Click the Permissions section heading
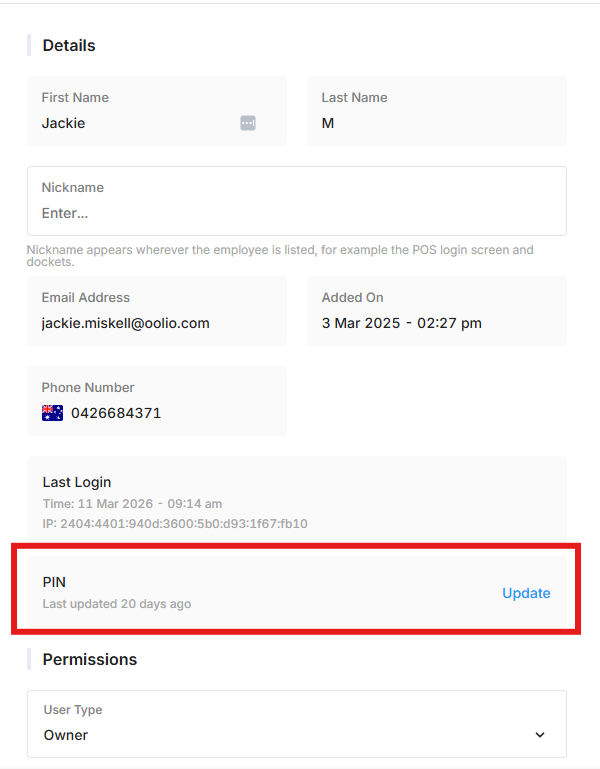 pos(90,660)
